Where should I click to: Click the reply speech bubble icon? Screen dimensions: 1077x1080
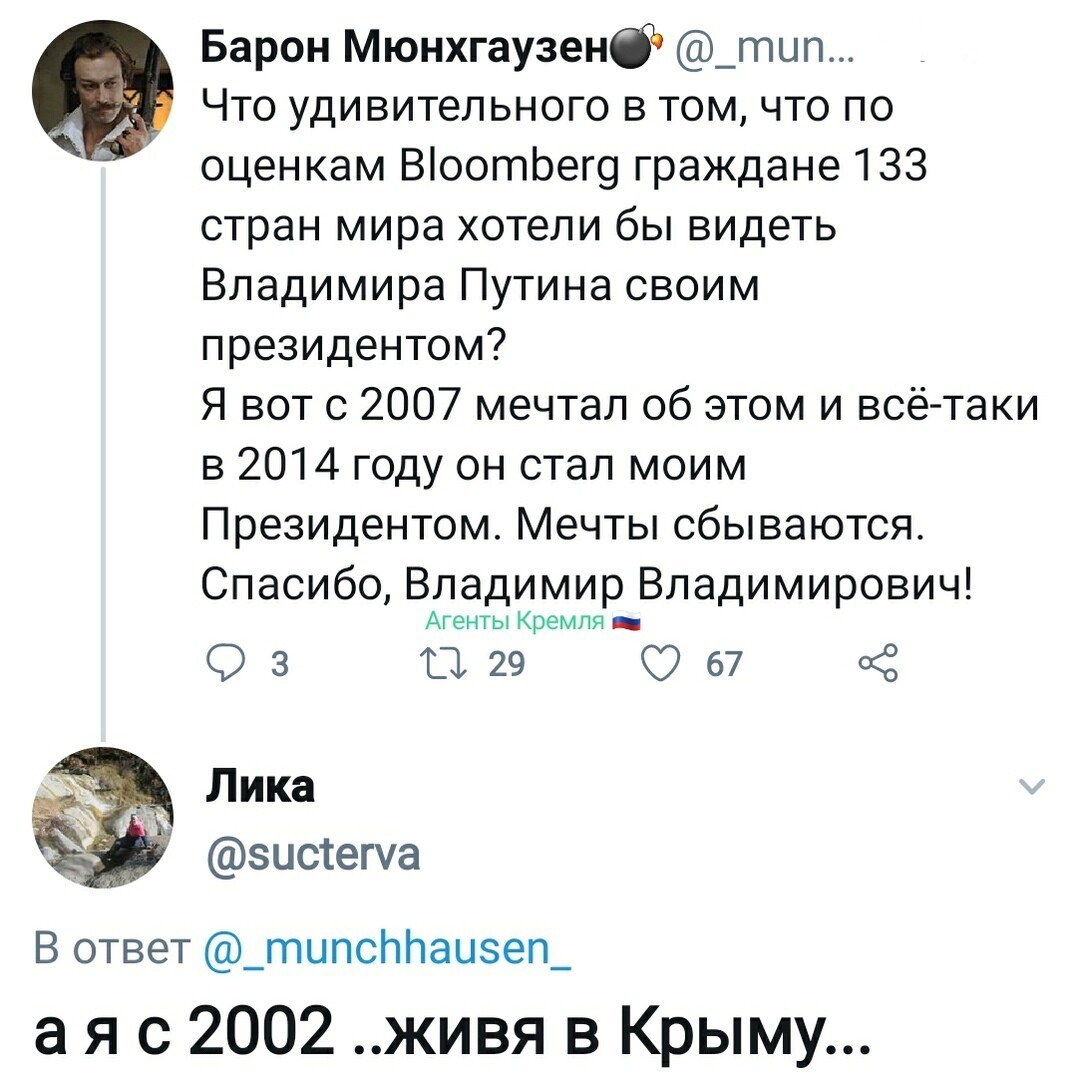click(x=224, y=664)
